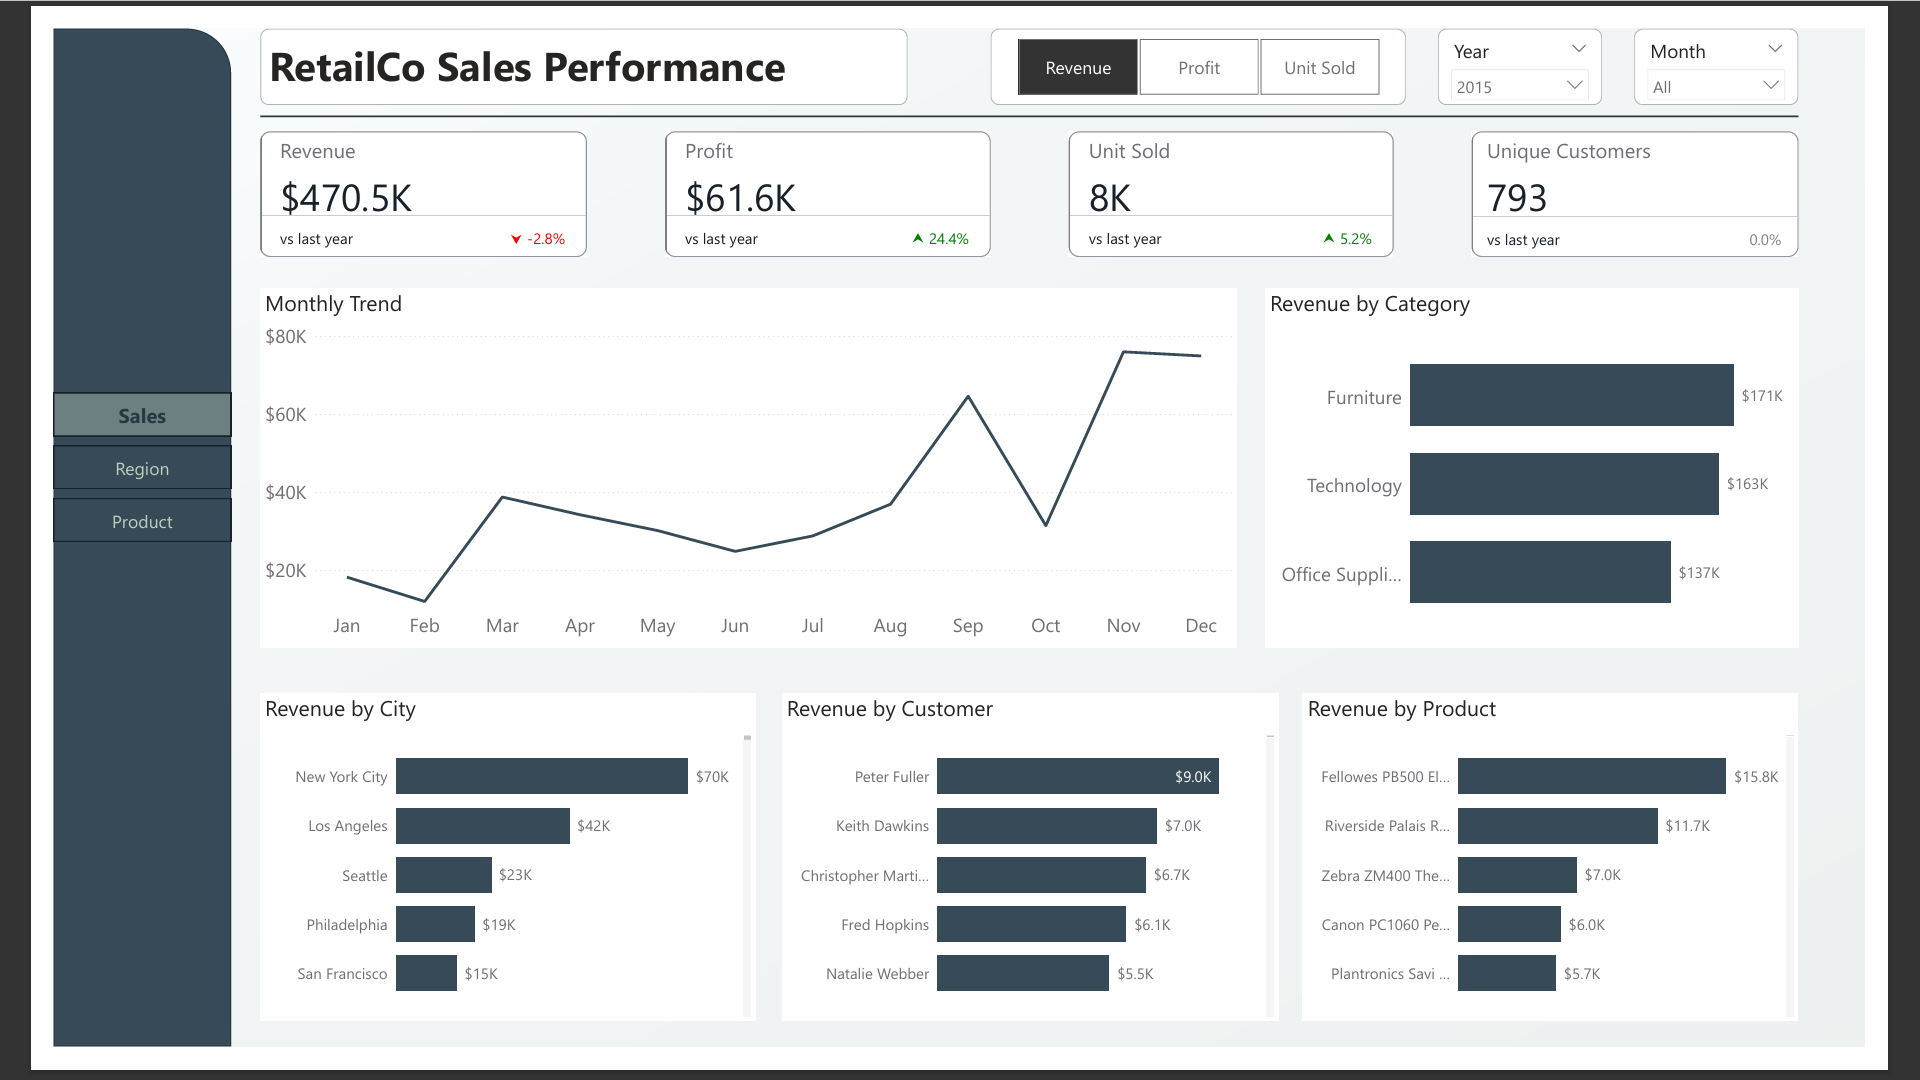Click the Furniture category bar
Image resolution: width=1920 pixels, height=1080 pixels.
(1570, 395)
